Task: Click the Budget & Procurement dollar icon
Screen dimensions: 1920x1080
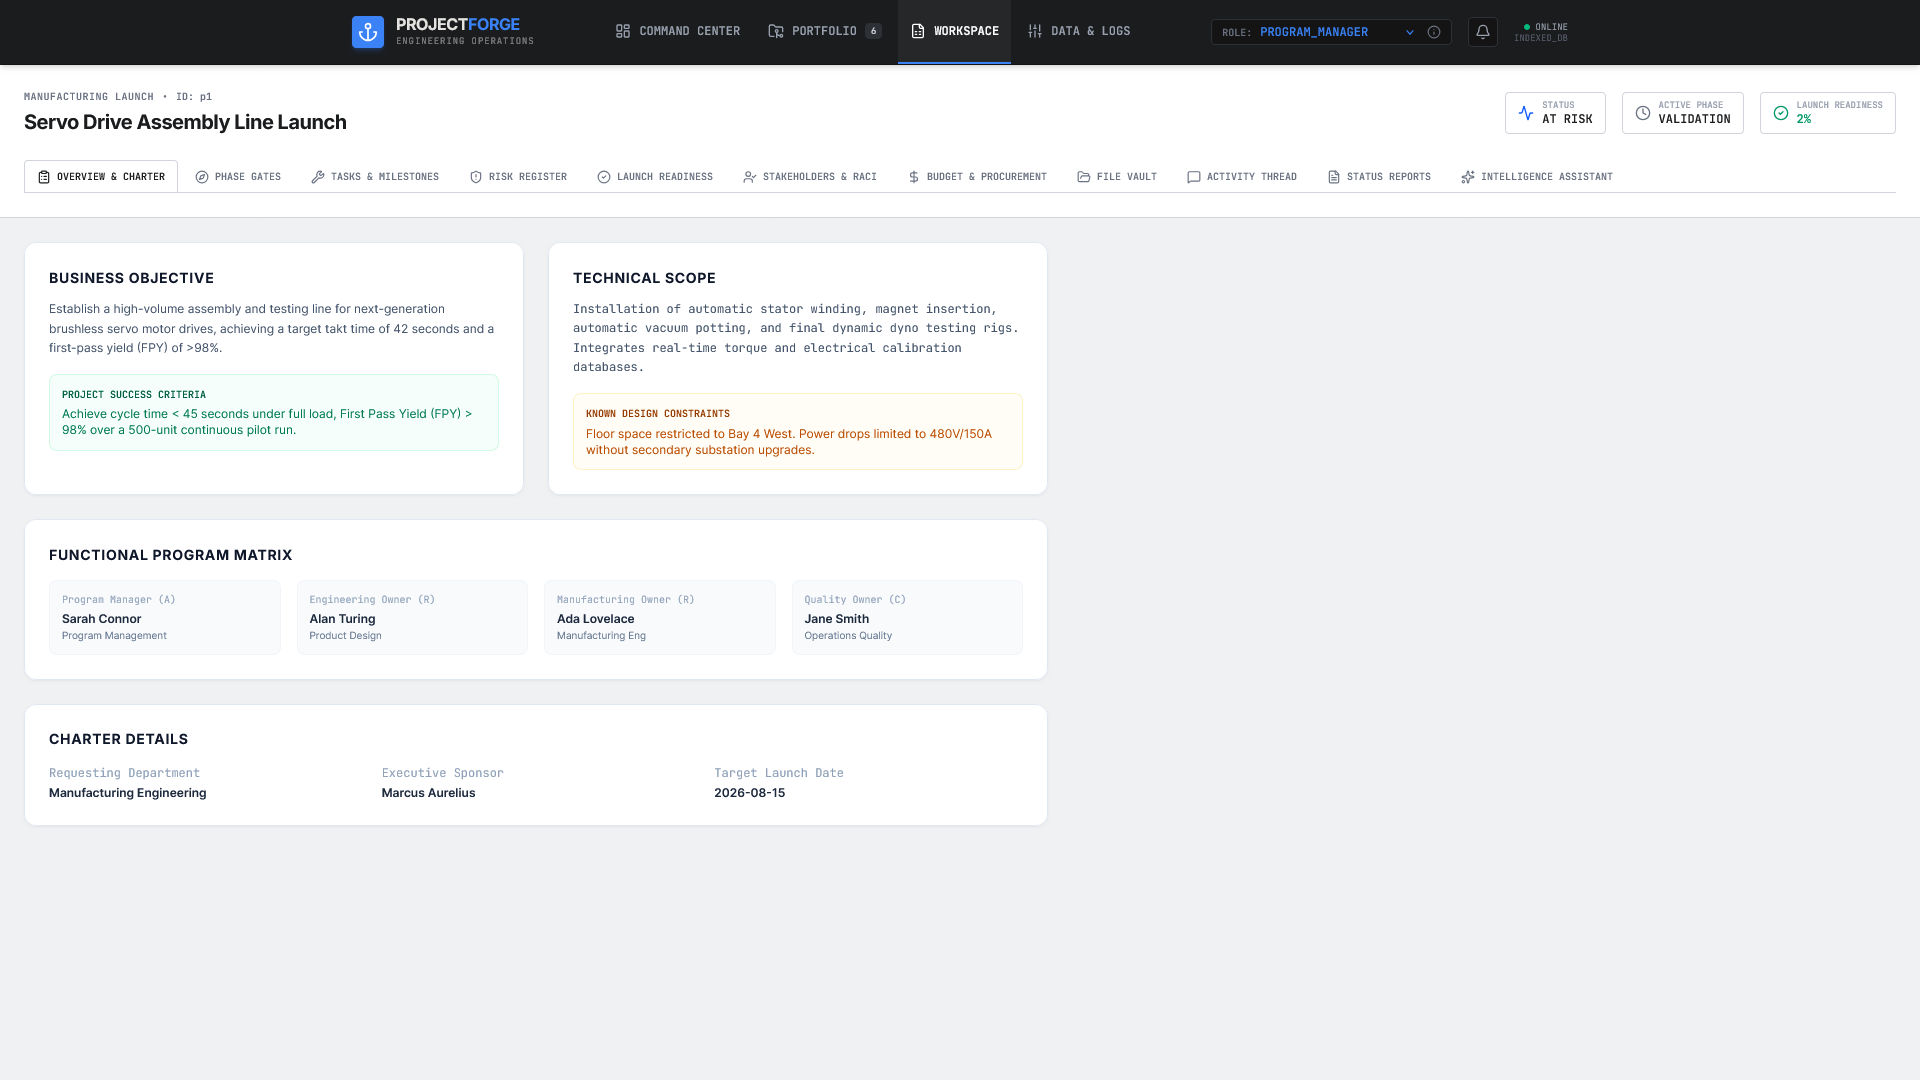Action: tap(914, 177)
